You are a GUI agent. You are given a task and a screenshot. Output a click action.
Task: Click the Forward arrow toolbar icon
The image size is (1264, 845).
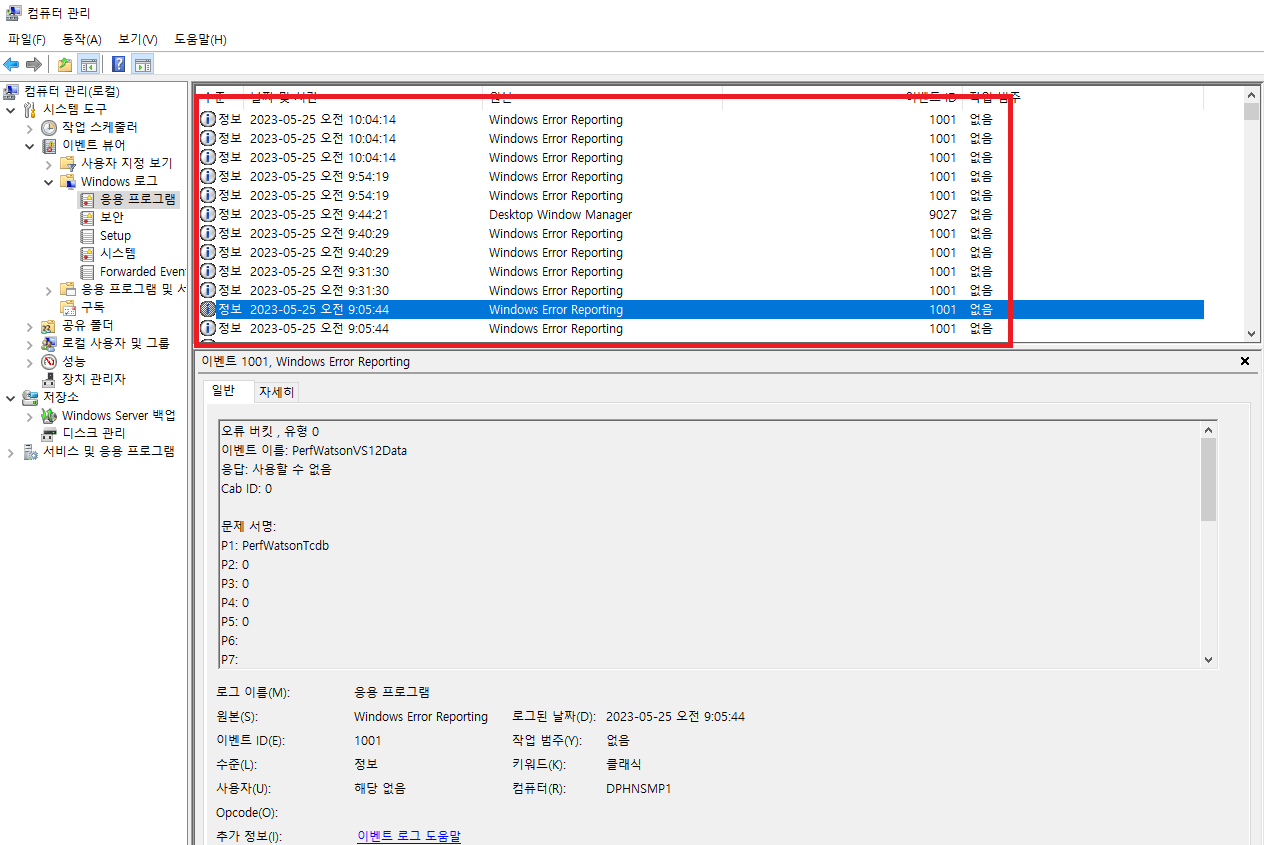click(34, 65)
